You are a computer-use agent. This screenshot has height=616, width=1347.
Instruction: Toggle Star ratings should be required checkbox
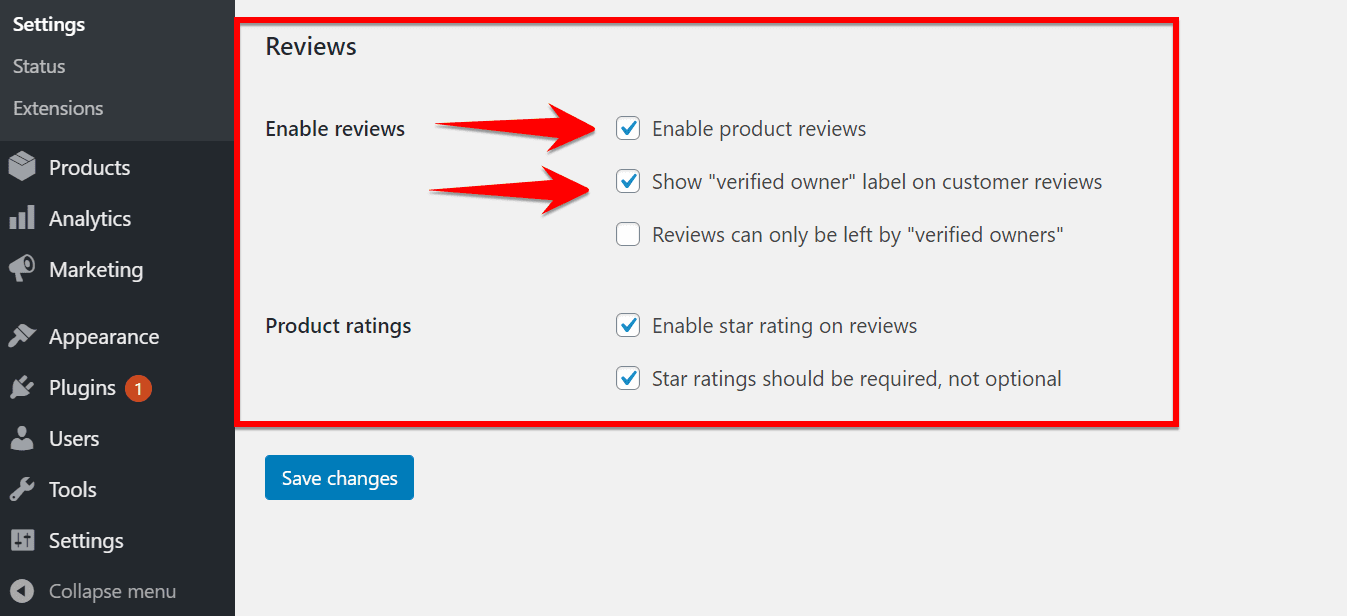point(628,379)
